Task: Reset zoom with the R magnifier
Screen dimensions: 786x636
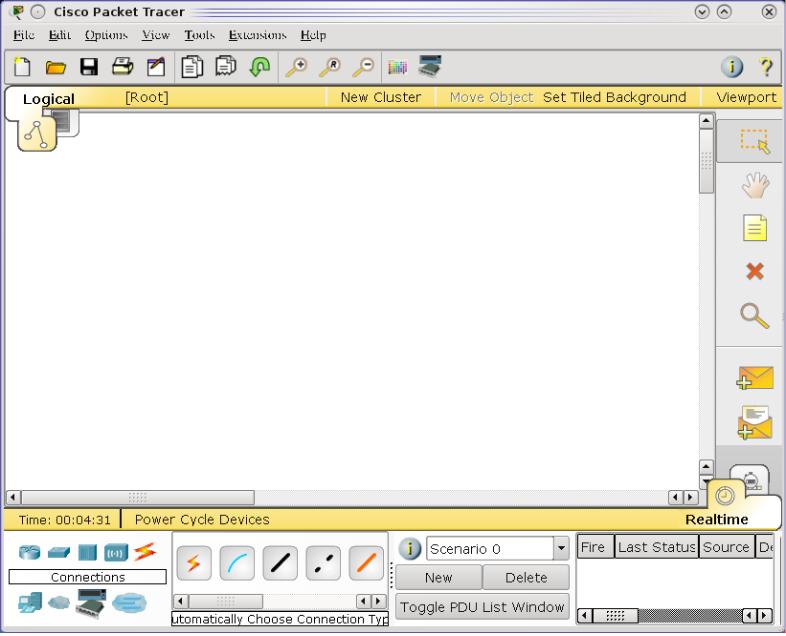Action: pos(330,67)
